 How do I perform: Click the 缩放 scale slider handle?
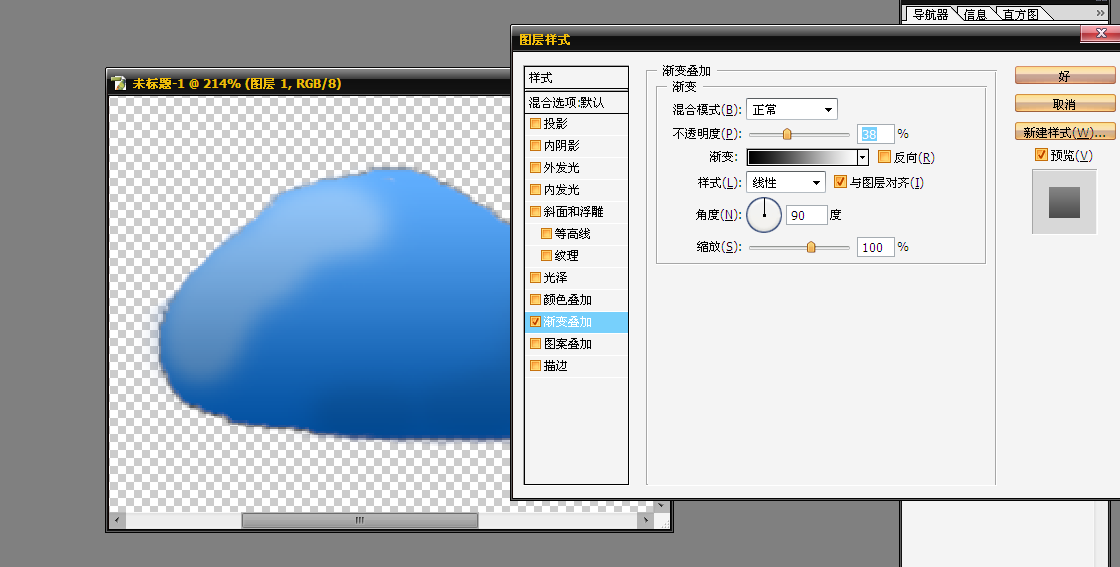[811, 247]
